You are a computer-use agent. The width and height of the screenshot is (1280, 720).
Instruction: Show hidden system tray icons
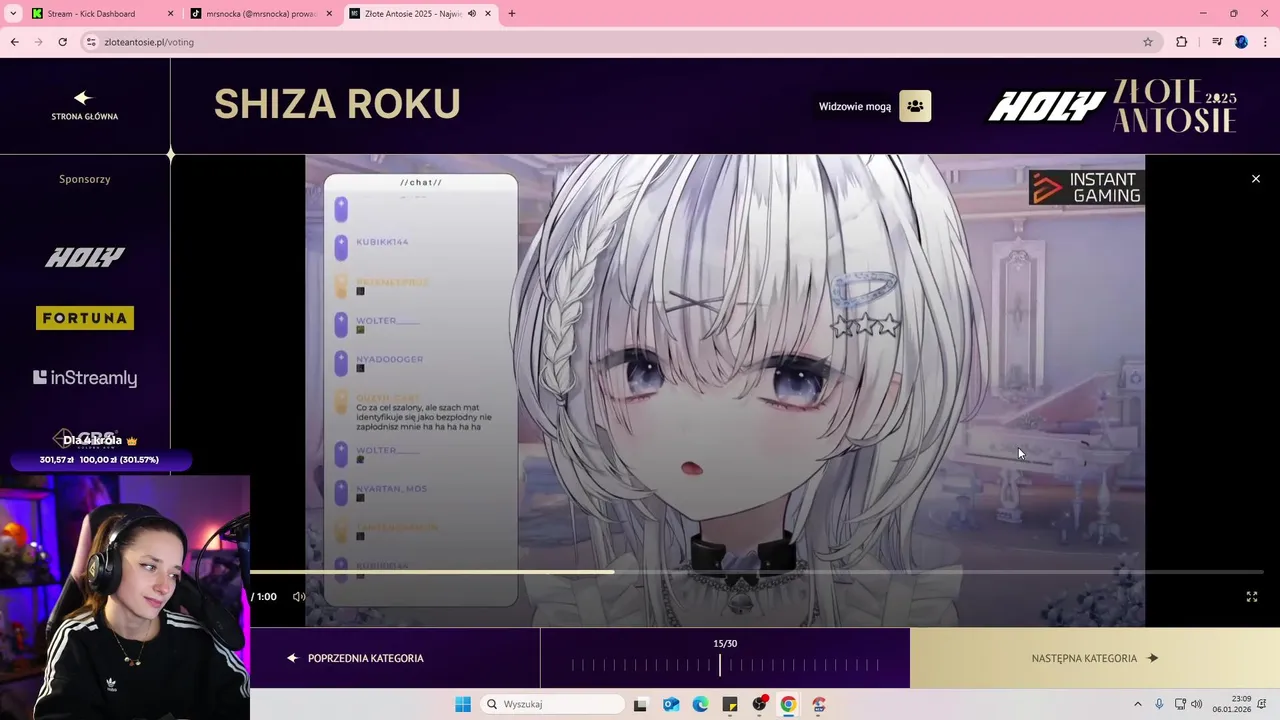1137,704
